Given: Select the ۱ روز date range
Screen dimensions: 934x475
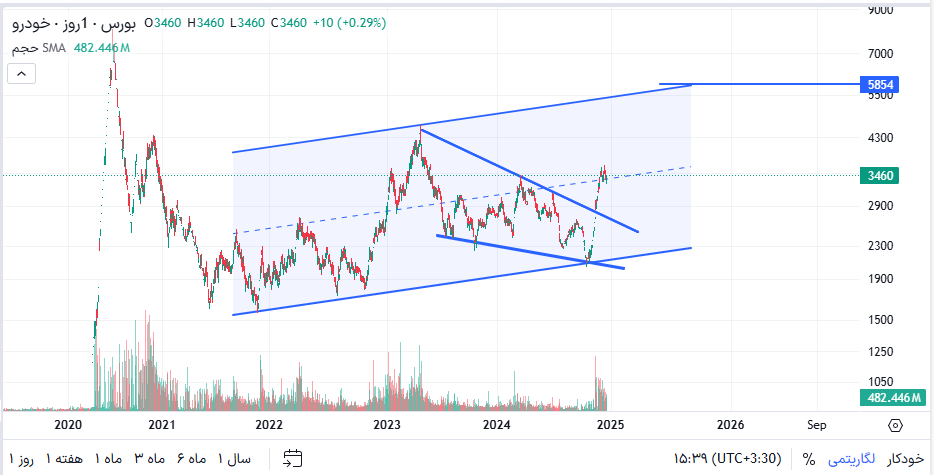Looking at the screenshot, I should 21,459.
